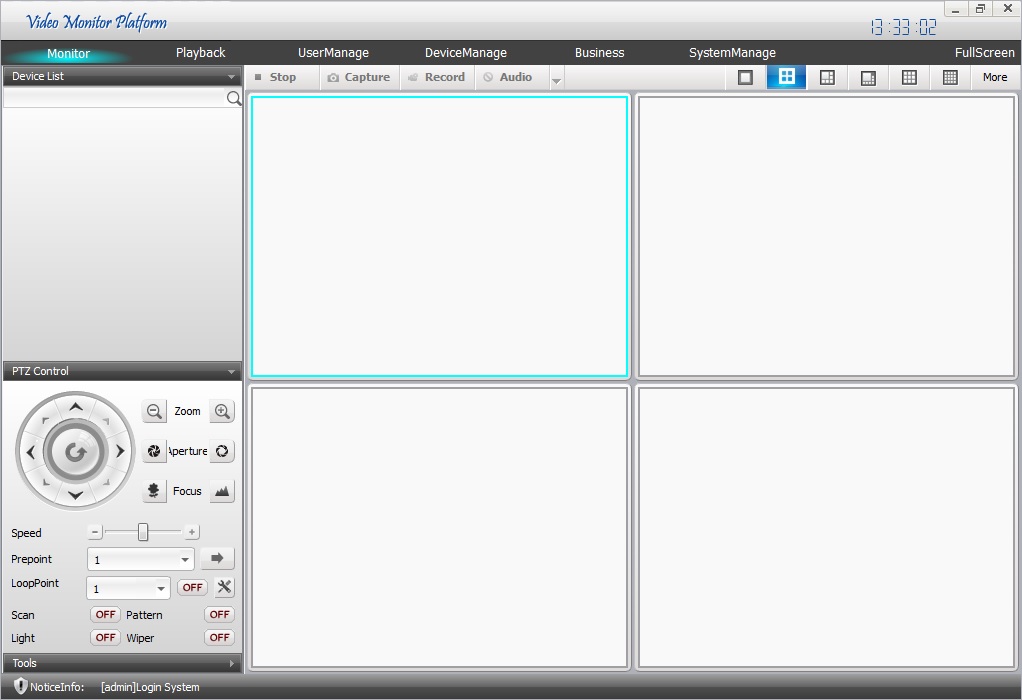Click the Capture button
The width and height of the screenshot is (1022, 700).
click(359, 77)
